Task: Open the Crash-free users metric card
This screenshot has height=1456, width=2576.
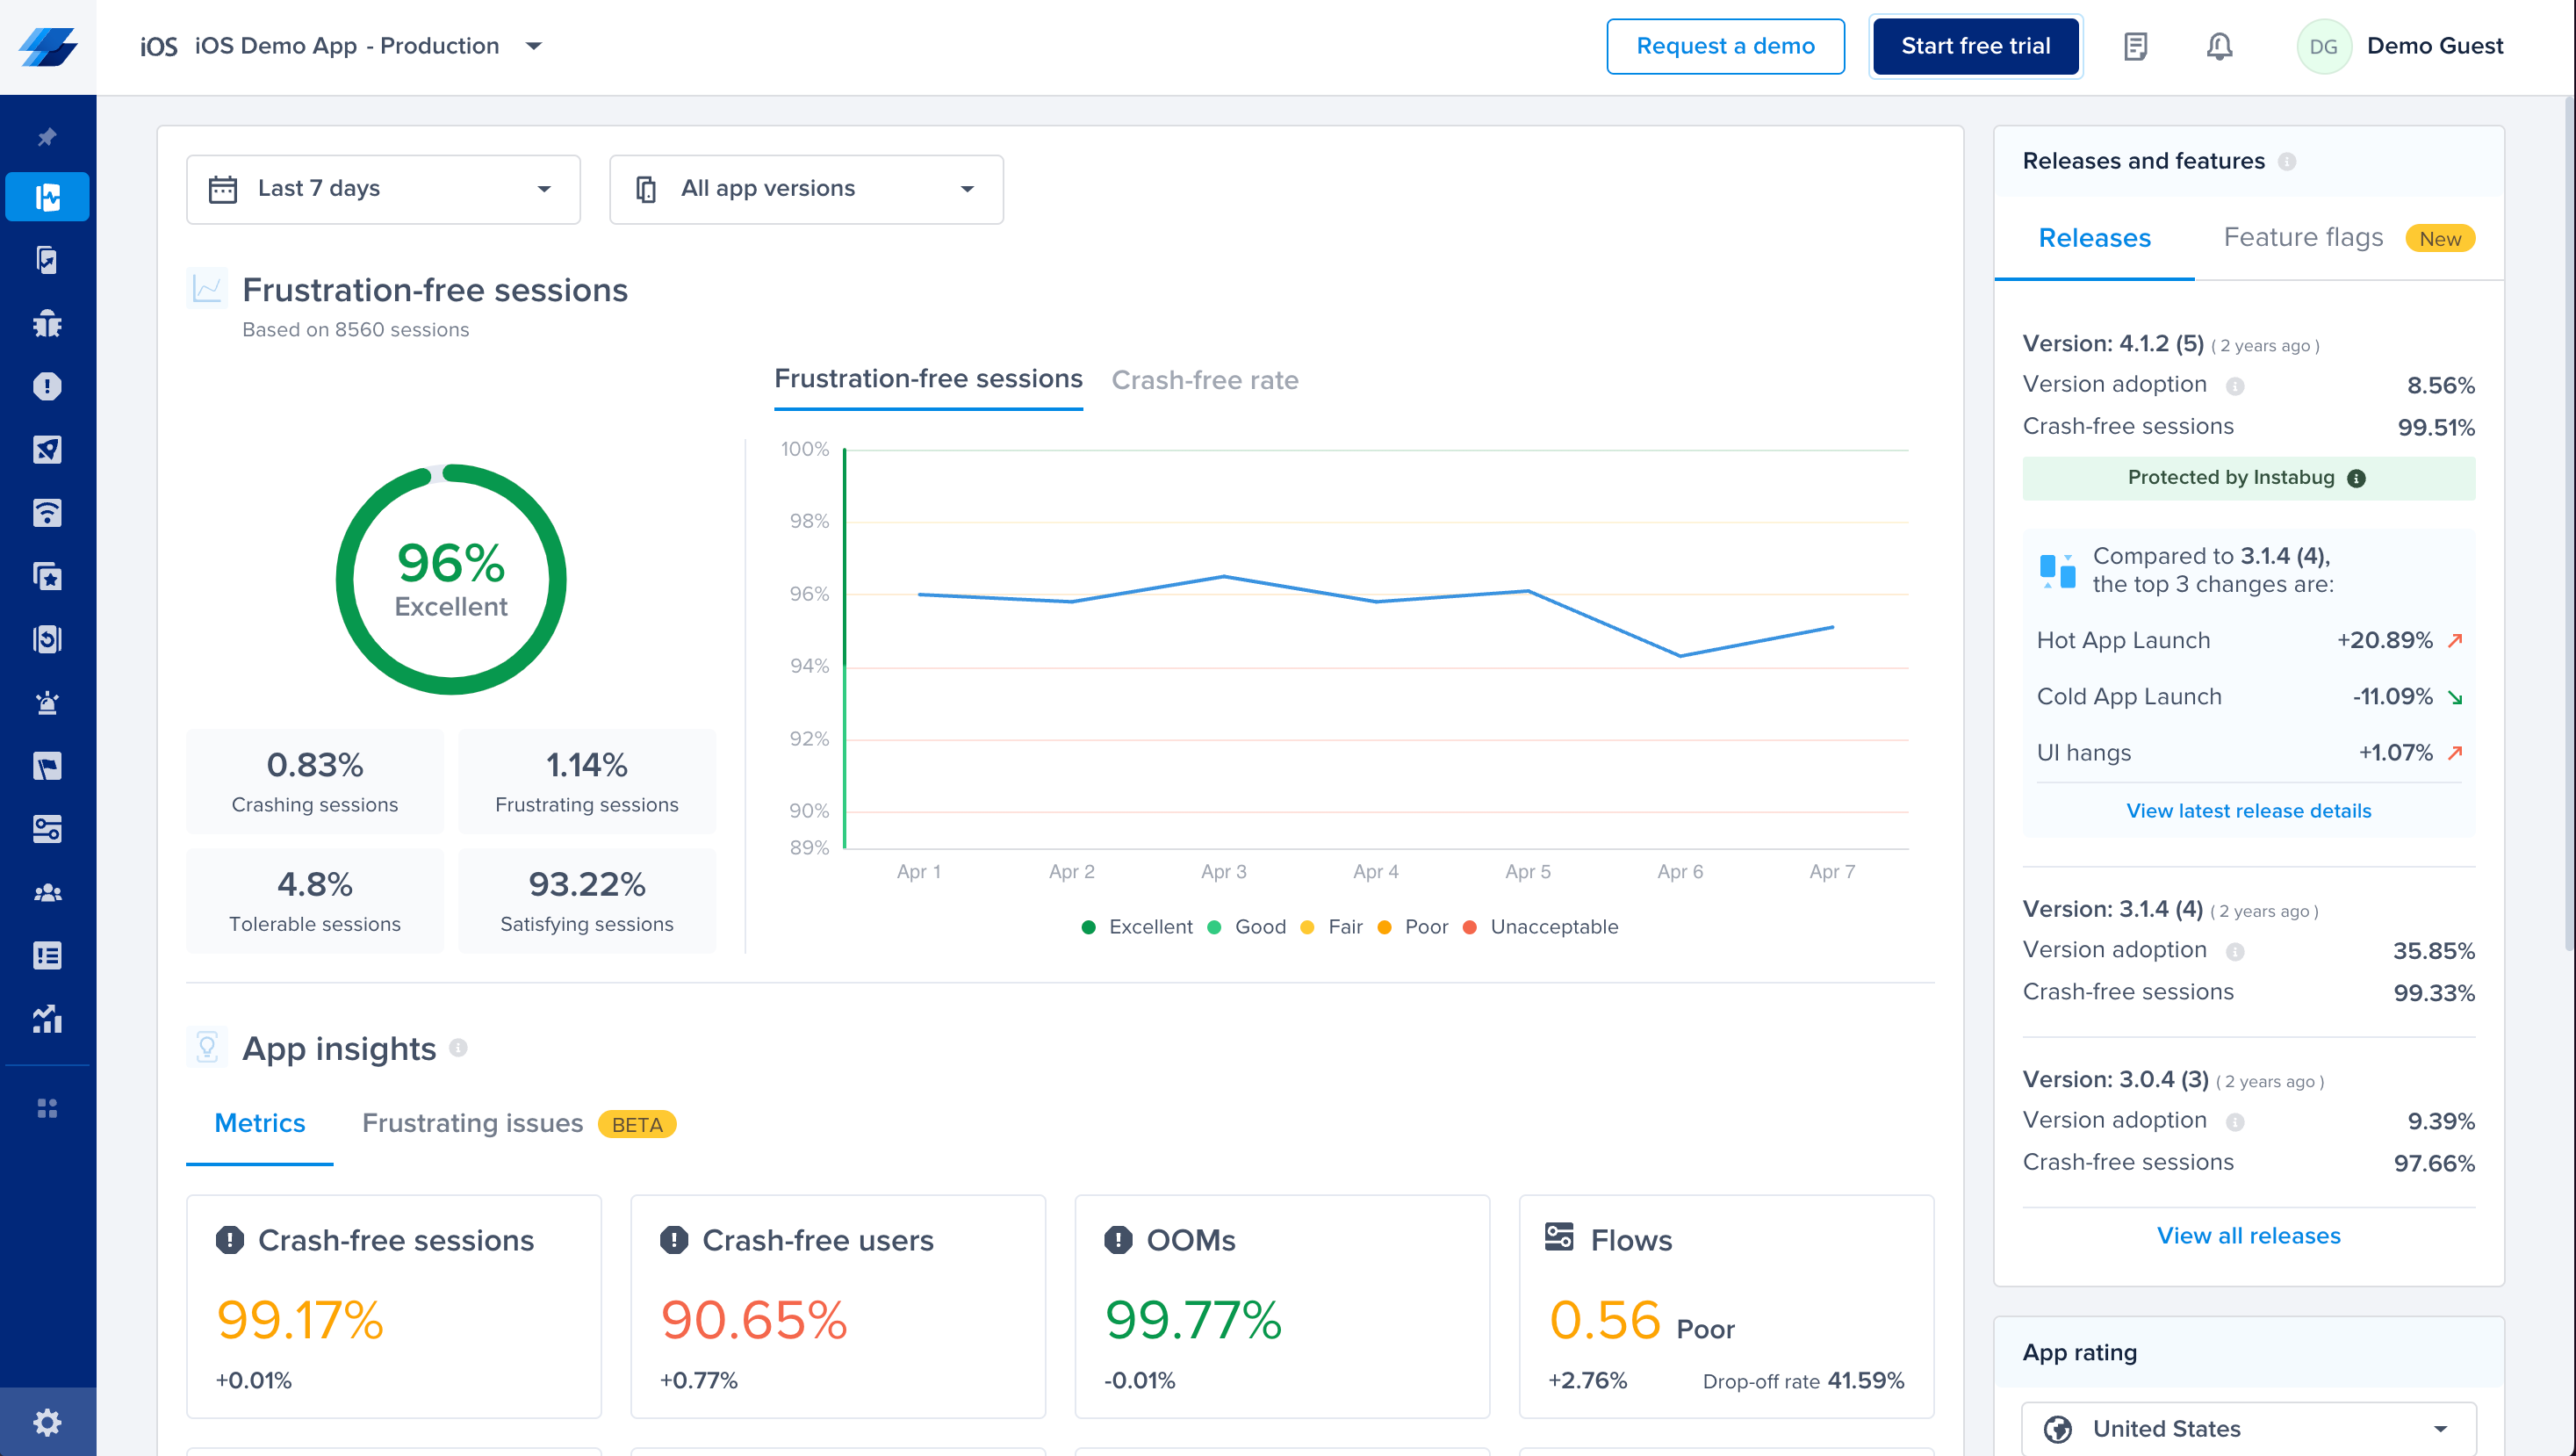Action: (837, 1305)
